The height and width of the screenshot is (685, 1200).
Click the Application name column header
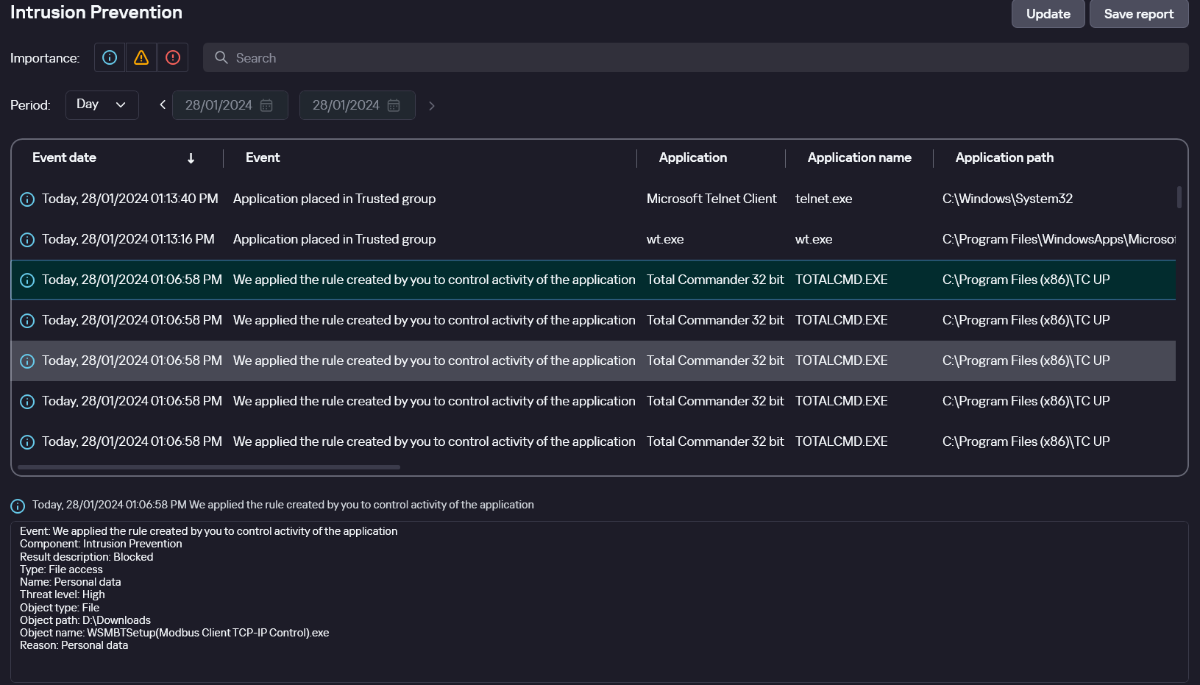(x=859, y=158)
